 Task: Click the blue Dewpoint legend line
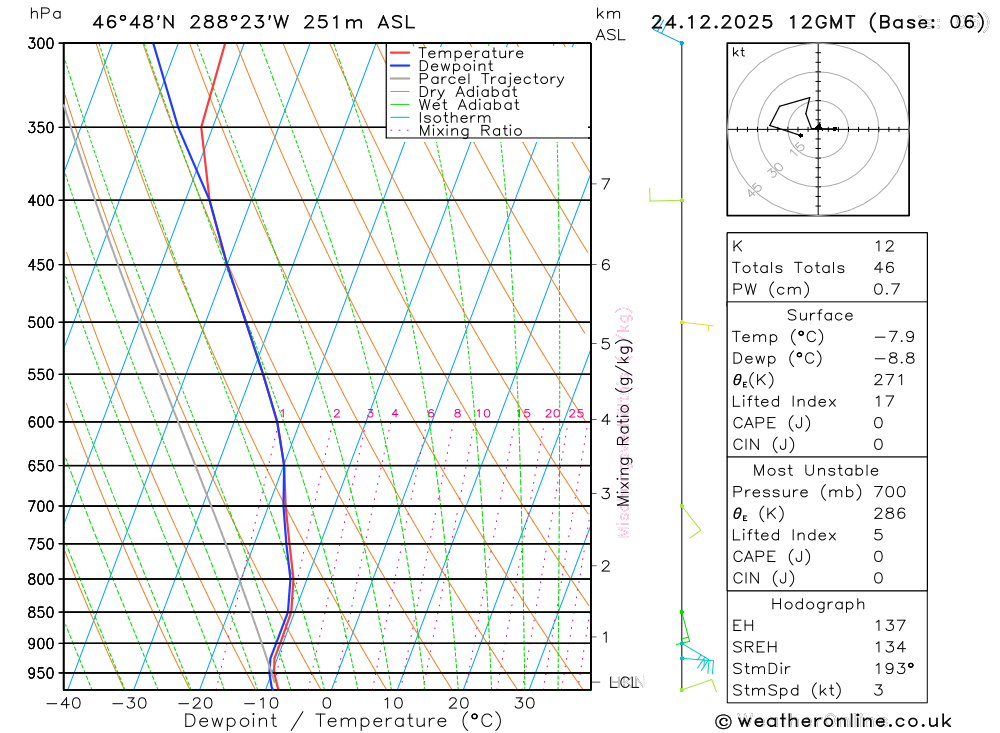(400, 66)
